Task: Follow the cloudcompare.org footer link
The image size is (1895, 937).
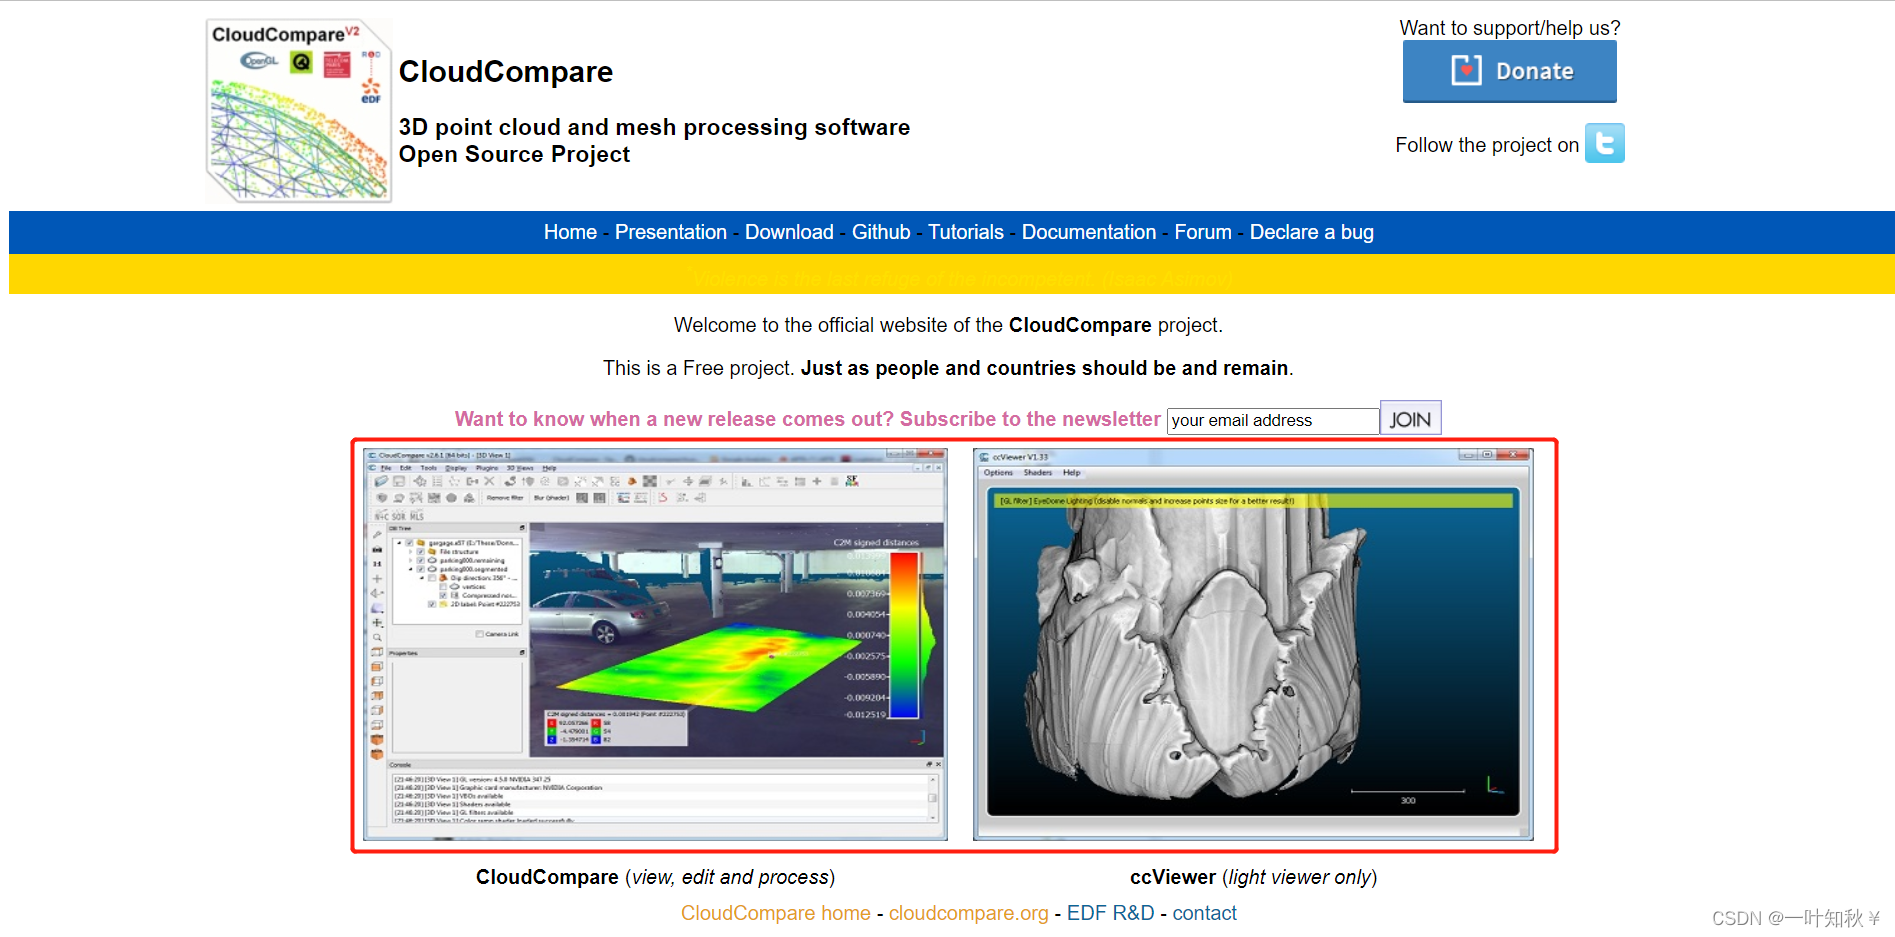Action: tap(969, 913)
